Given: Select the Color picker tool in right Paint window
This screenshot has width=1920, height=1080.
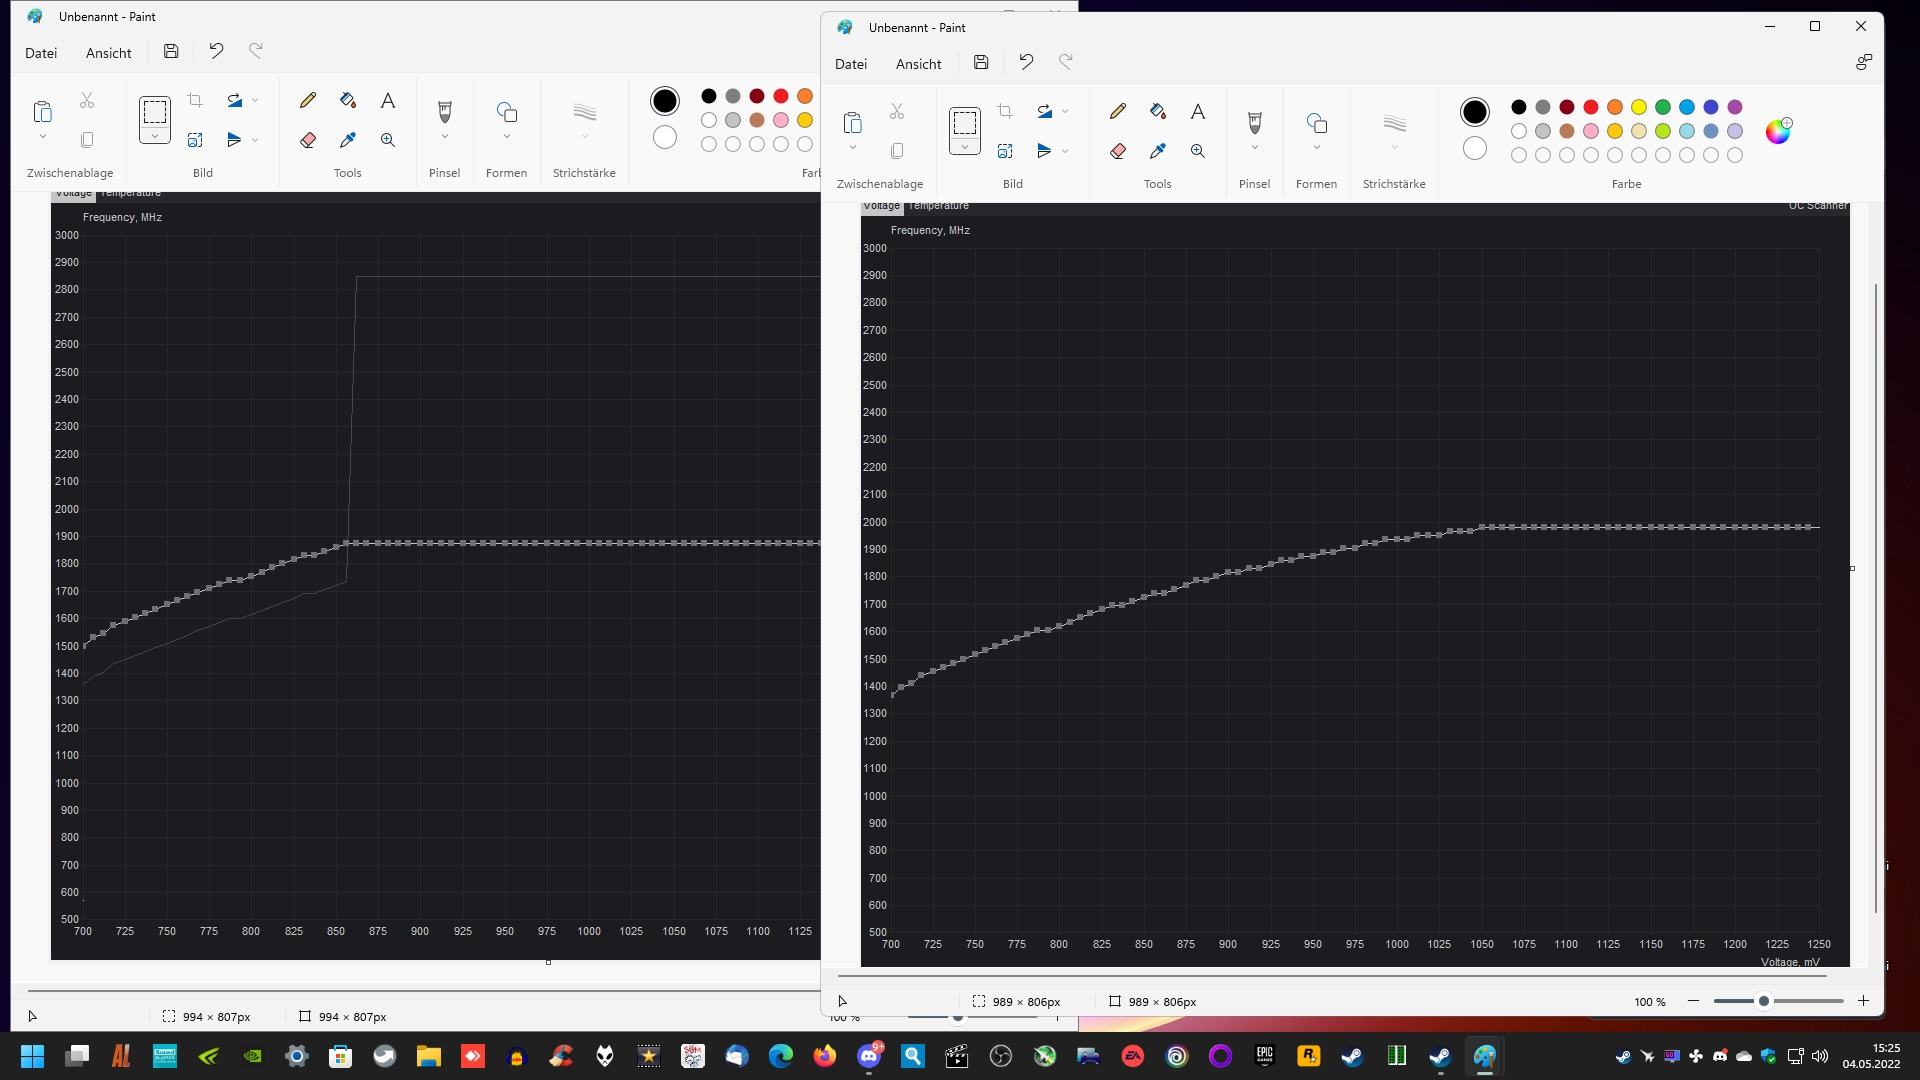Looking at the screenshot, I should pos(1158,151).
